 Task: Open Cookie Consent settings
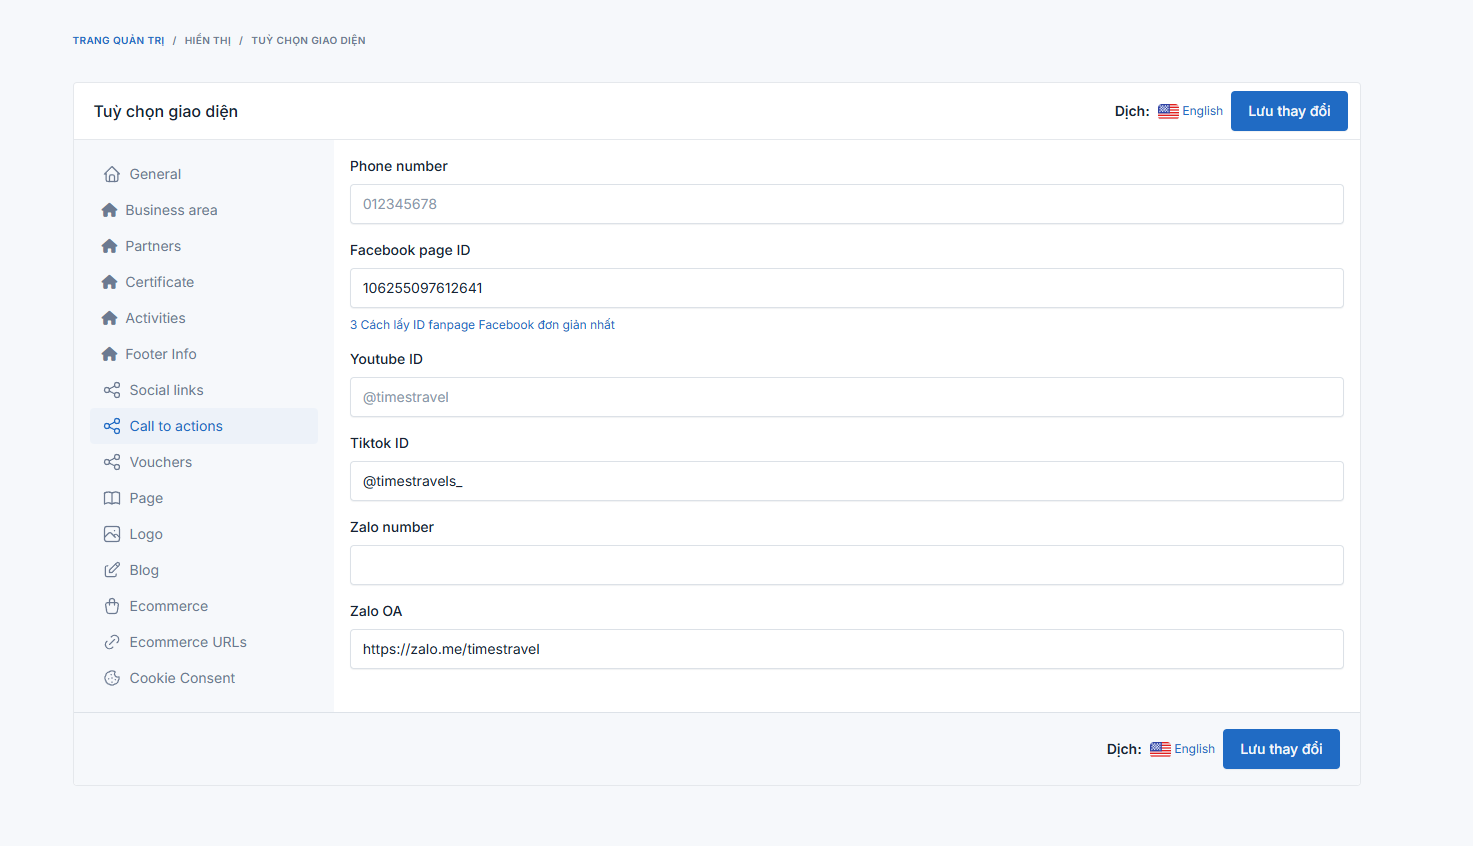[204, 678]
